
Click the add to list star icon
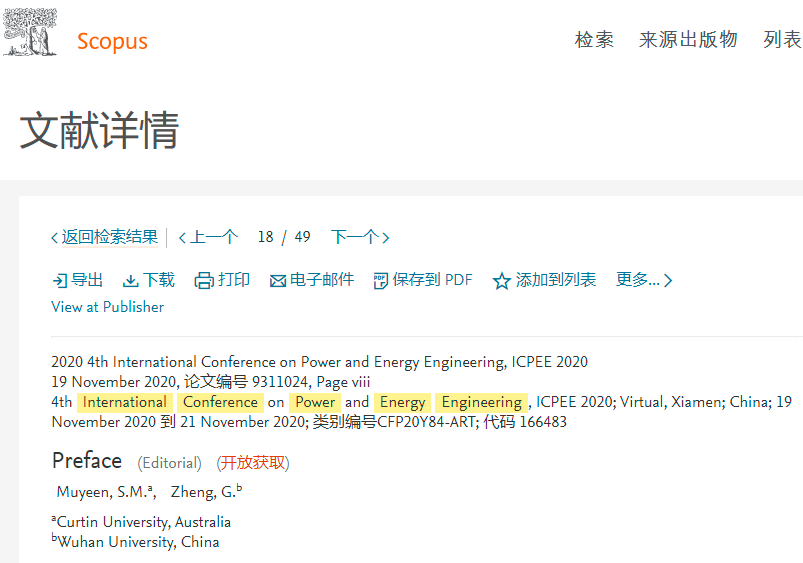pos(502,281)
